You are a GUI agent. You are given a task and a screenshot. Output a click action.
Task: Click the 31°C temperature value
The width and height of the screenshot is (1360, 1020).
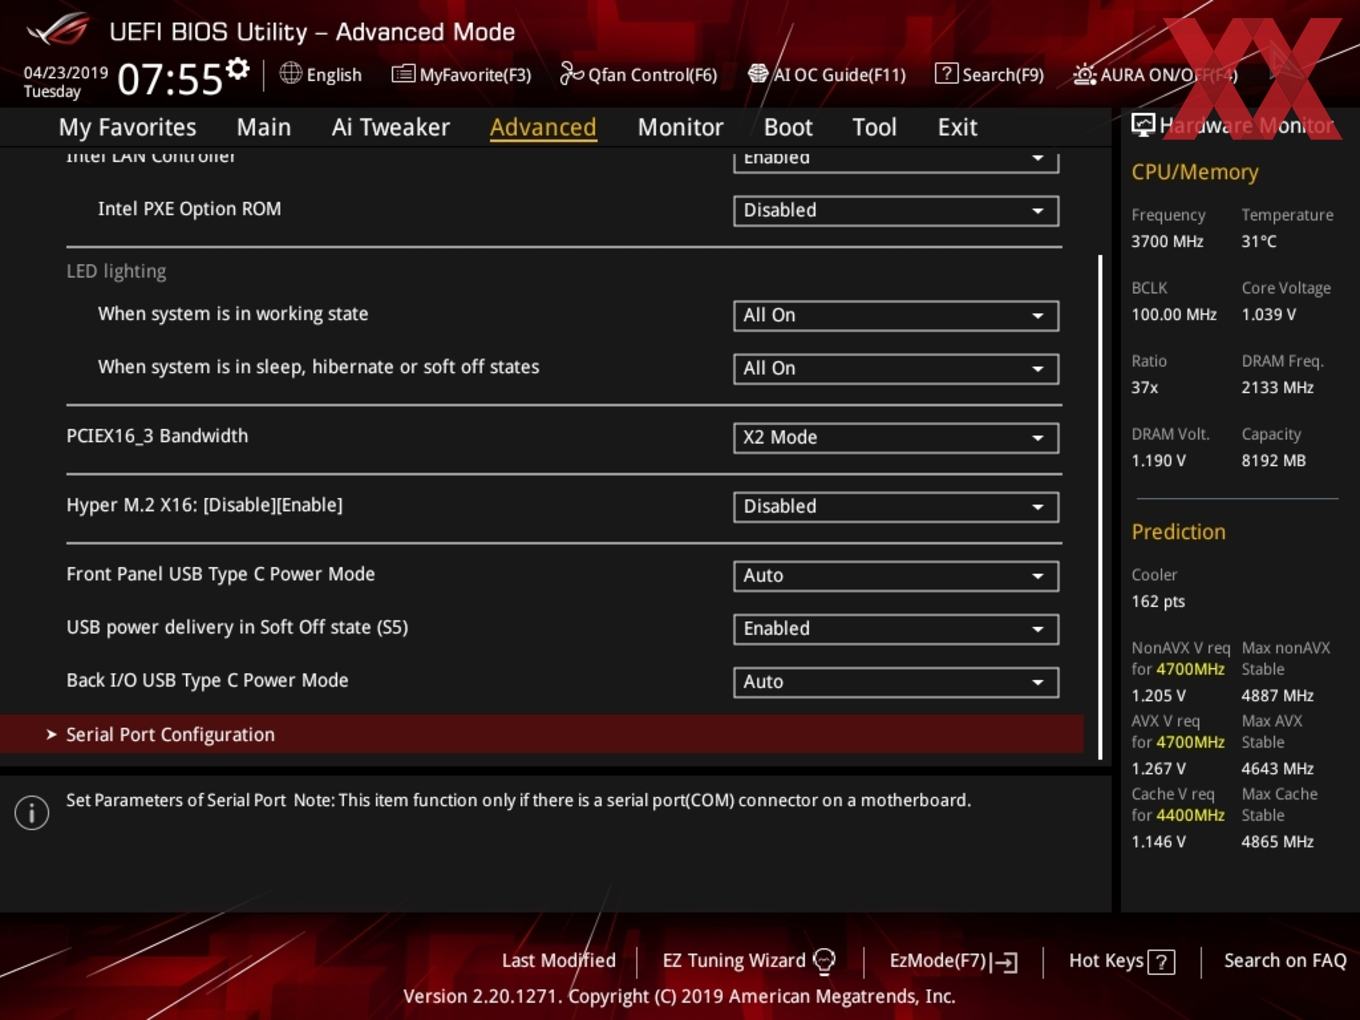(x=1259, y=241)
